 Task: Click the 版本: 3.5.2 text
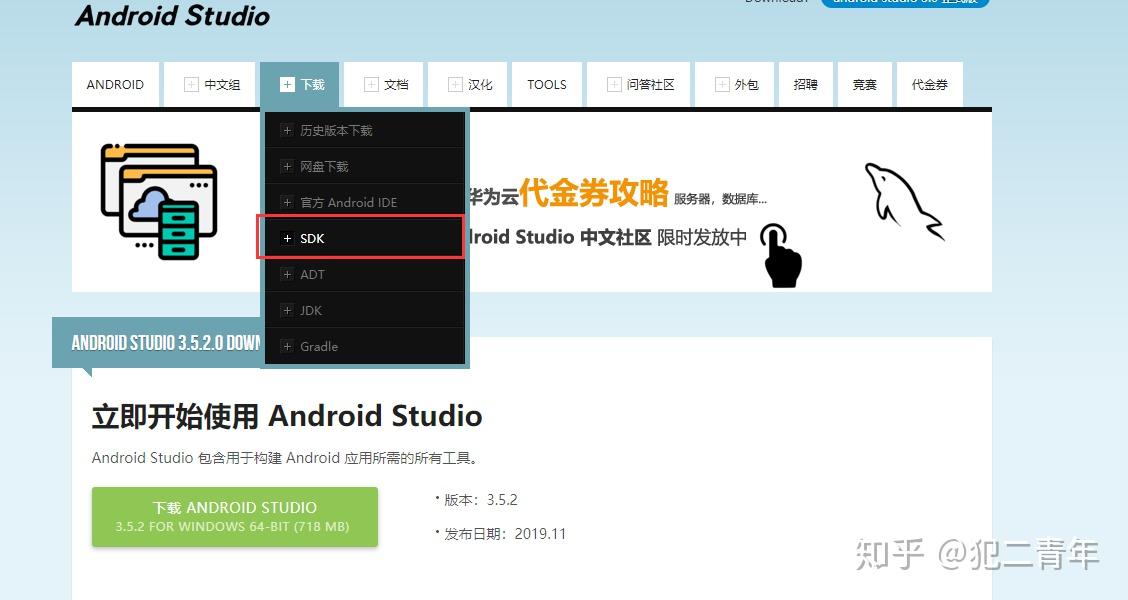click(x=481, y=500)
